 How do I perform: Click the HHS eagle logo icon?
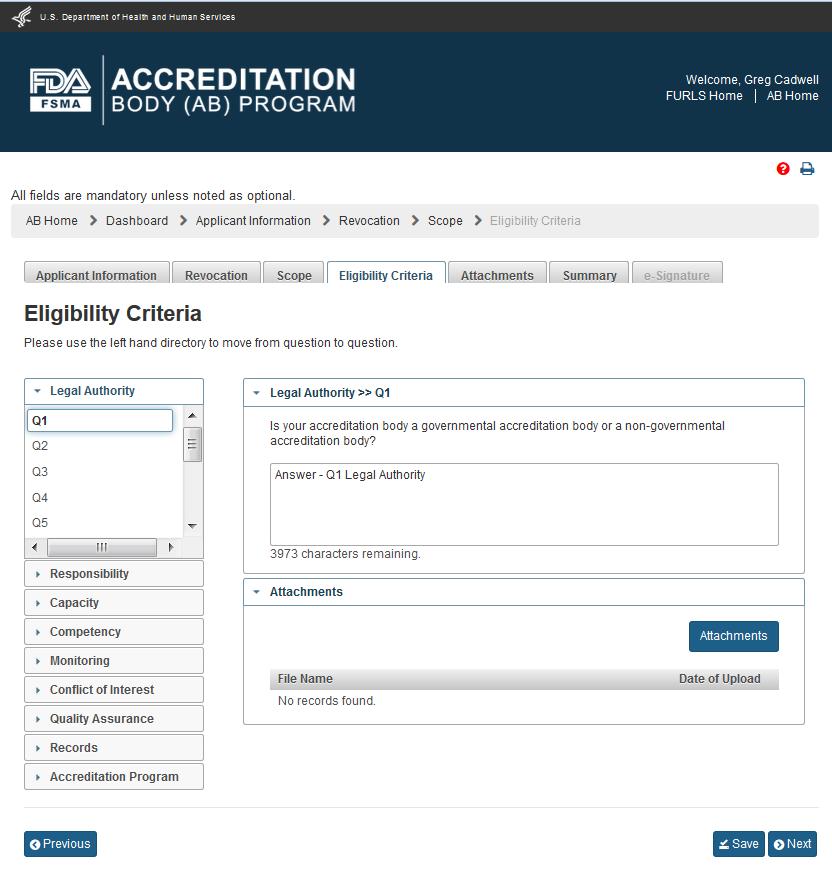pos(21,17)
